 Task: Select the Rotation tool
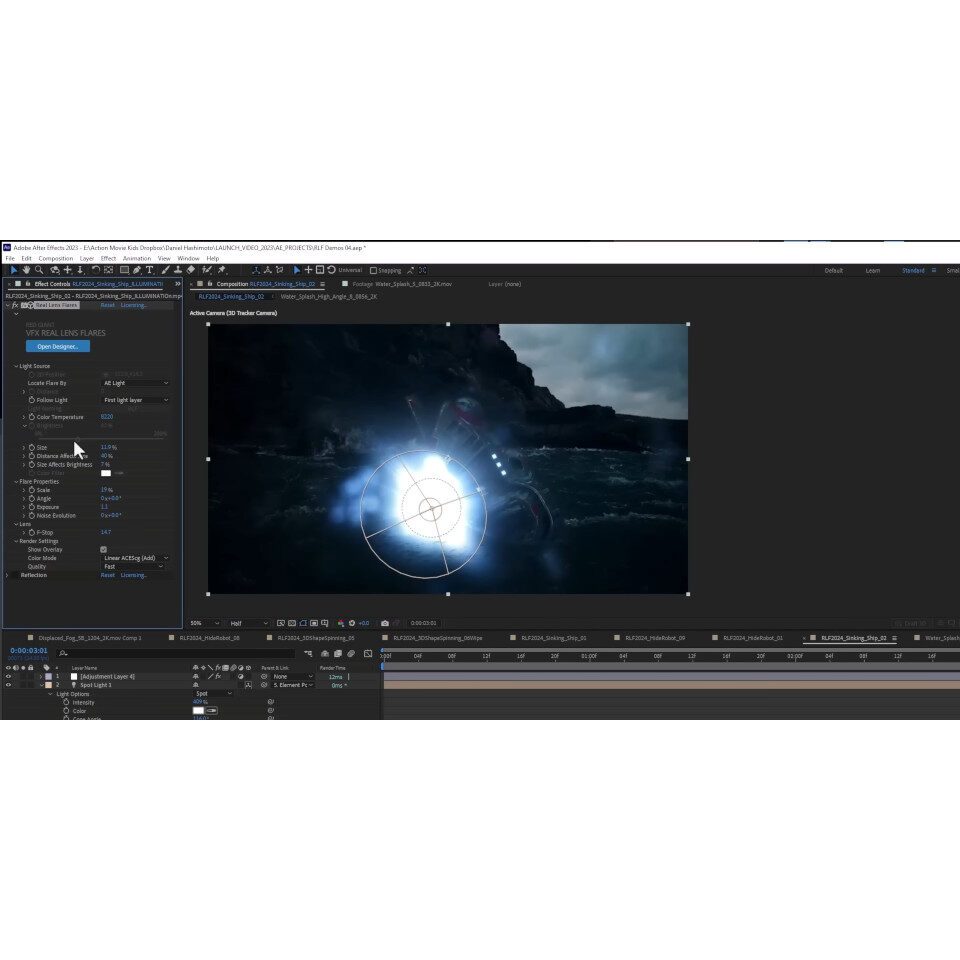[x=95, y=270]
